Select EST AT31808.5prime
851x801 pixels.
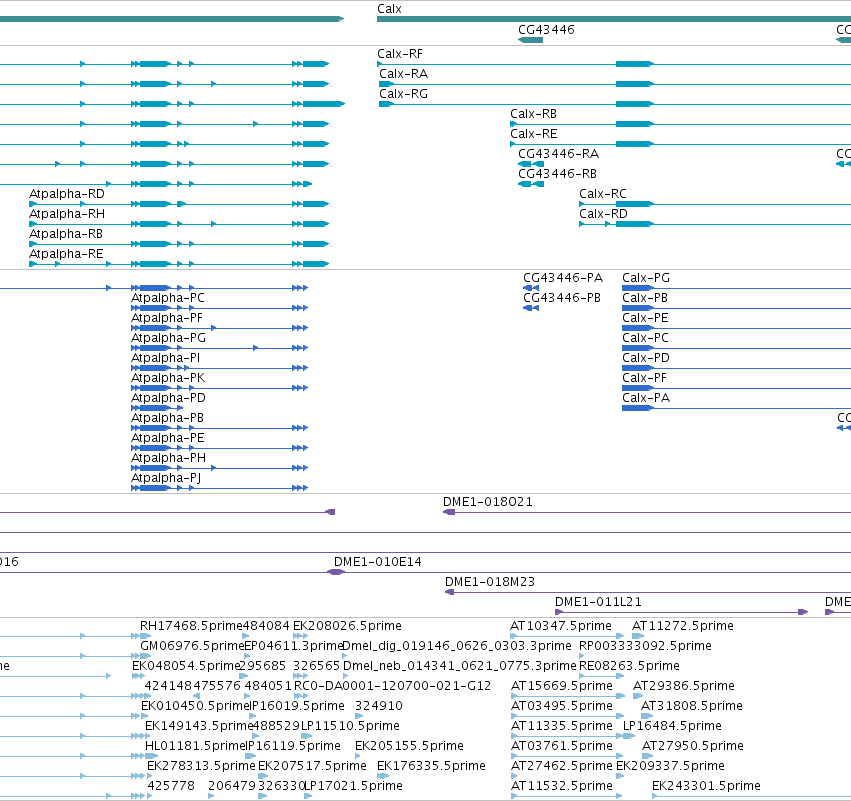[x=691, y=707]
